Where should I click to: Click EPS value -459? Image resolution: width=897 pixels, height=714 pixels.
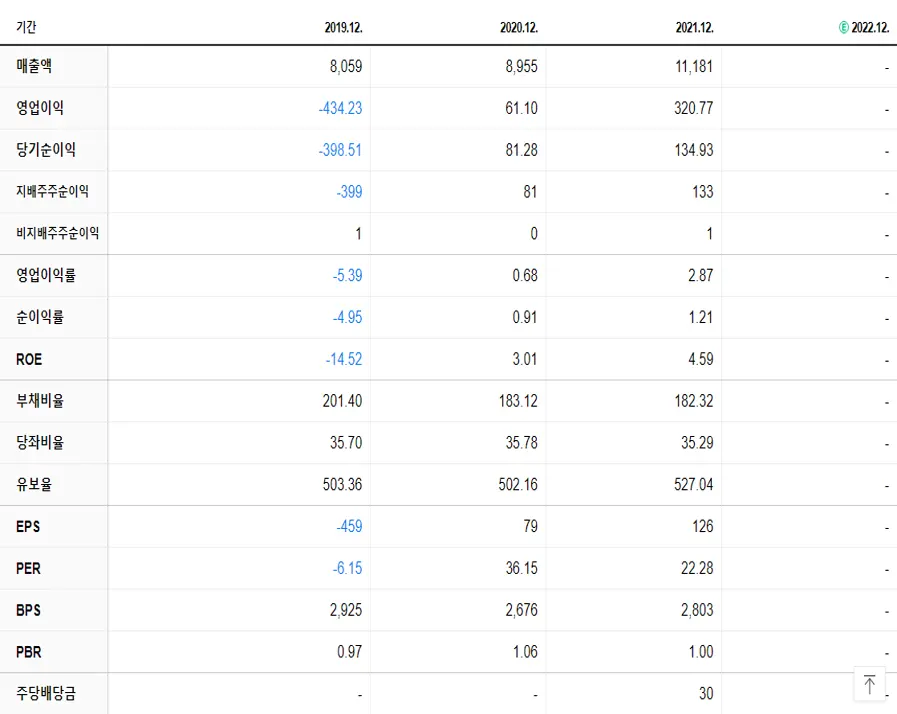[349, 526]
